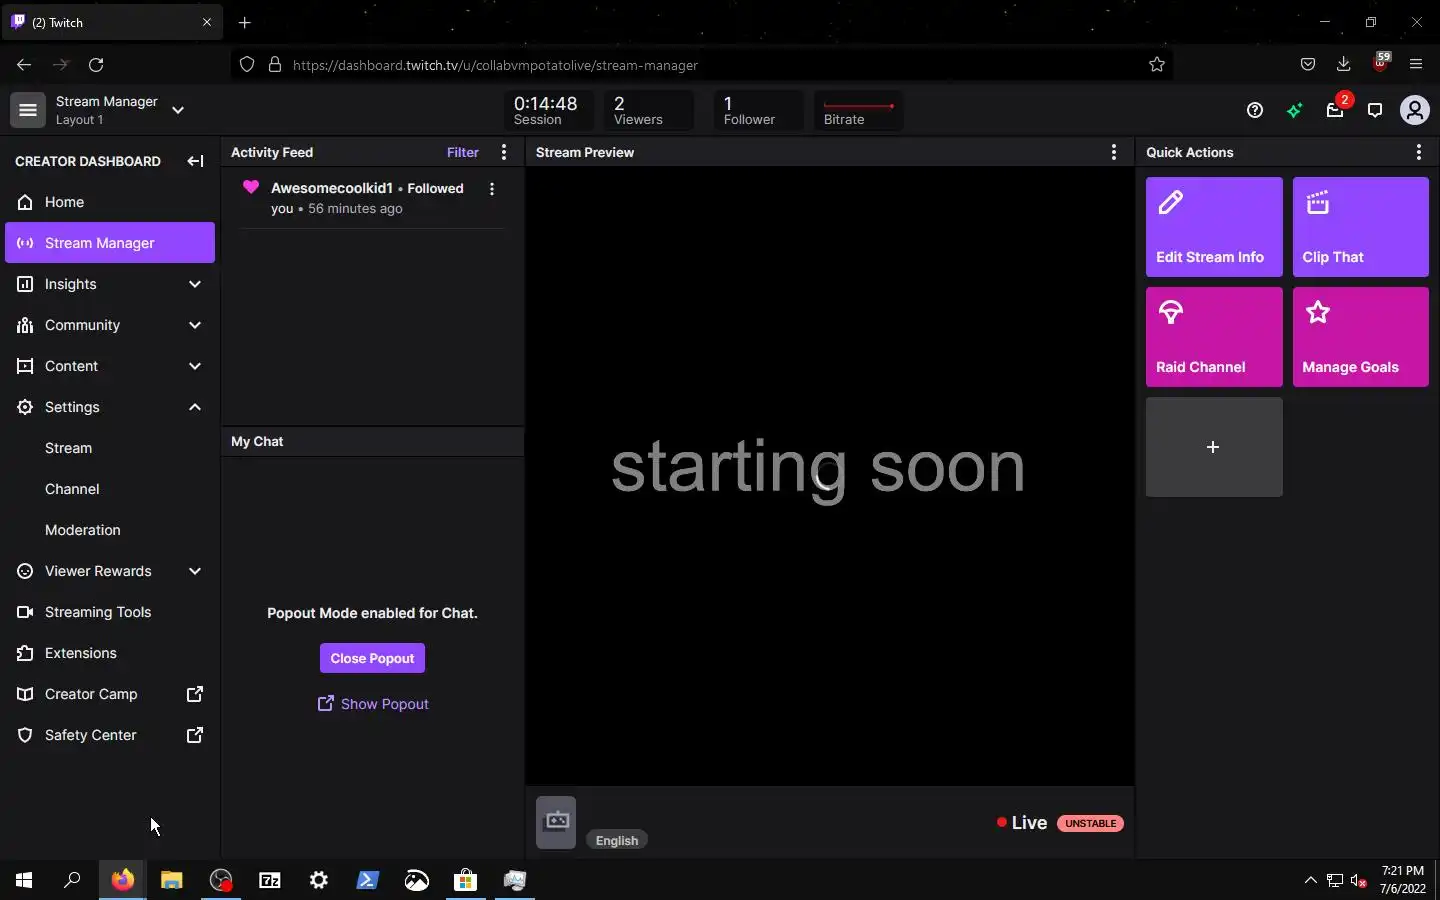Go back in browser history
1440x900 pixels.
point(24,65)
